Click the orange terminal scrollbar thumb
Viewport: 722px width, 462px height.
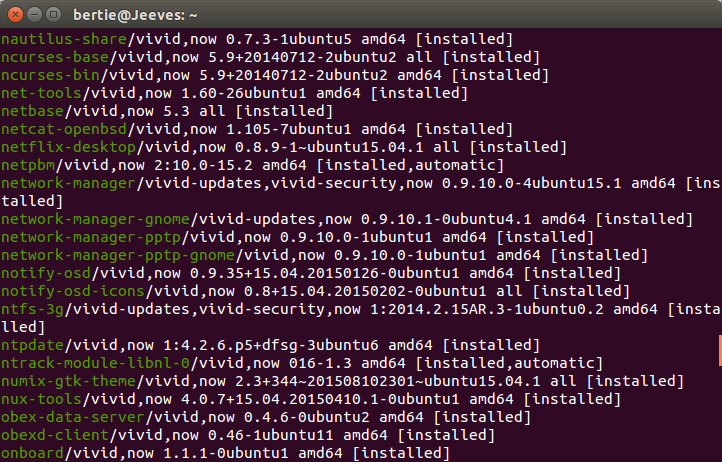tap(720, 350)
